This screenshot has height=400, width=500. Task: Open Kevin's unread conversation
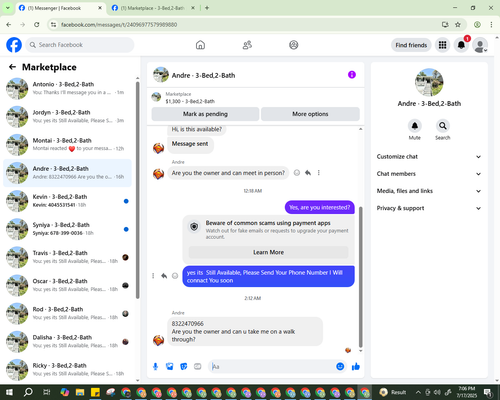67,201
